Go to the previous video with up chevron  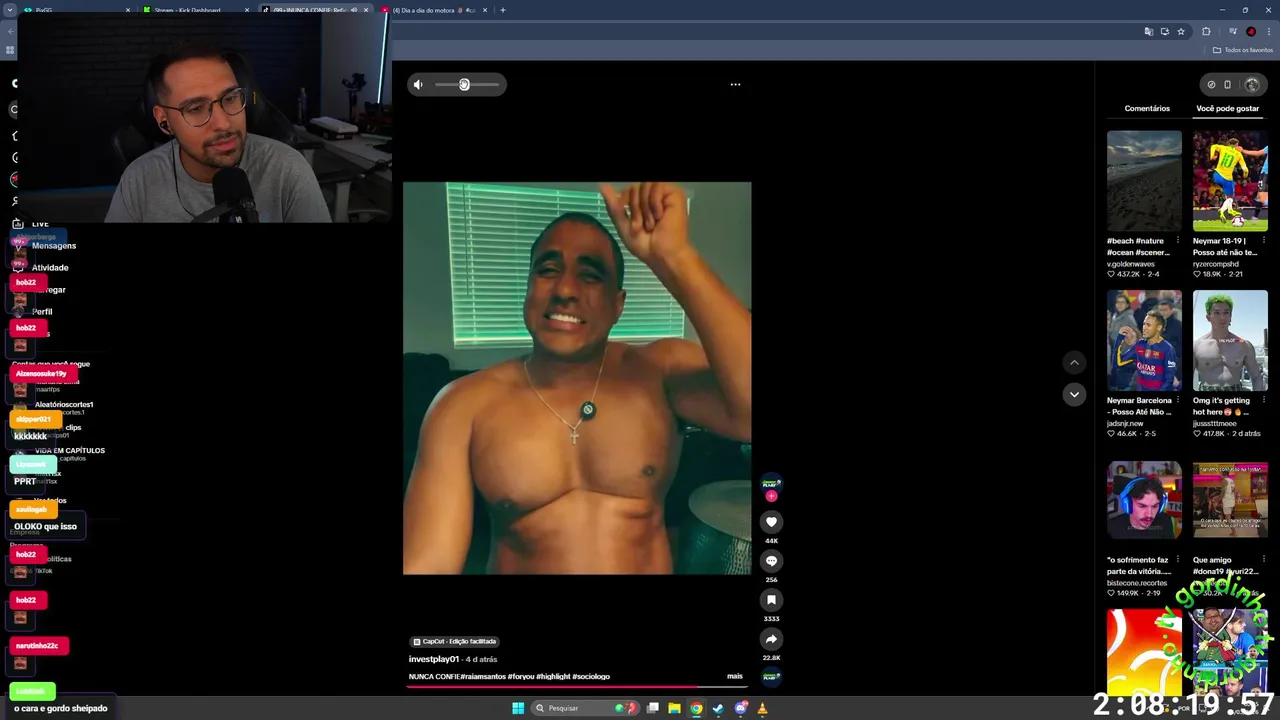pos(1074,363)
